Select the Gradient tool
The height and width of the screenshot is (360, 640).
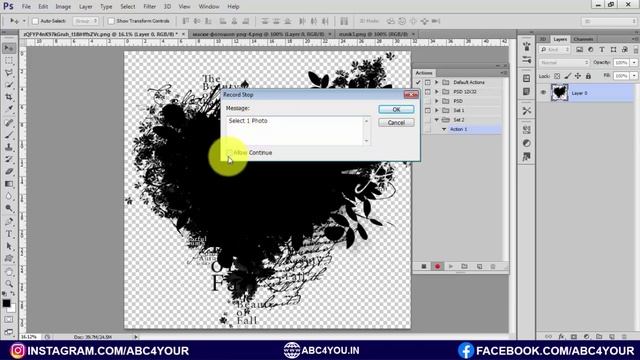point(9,184)
